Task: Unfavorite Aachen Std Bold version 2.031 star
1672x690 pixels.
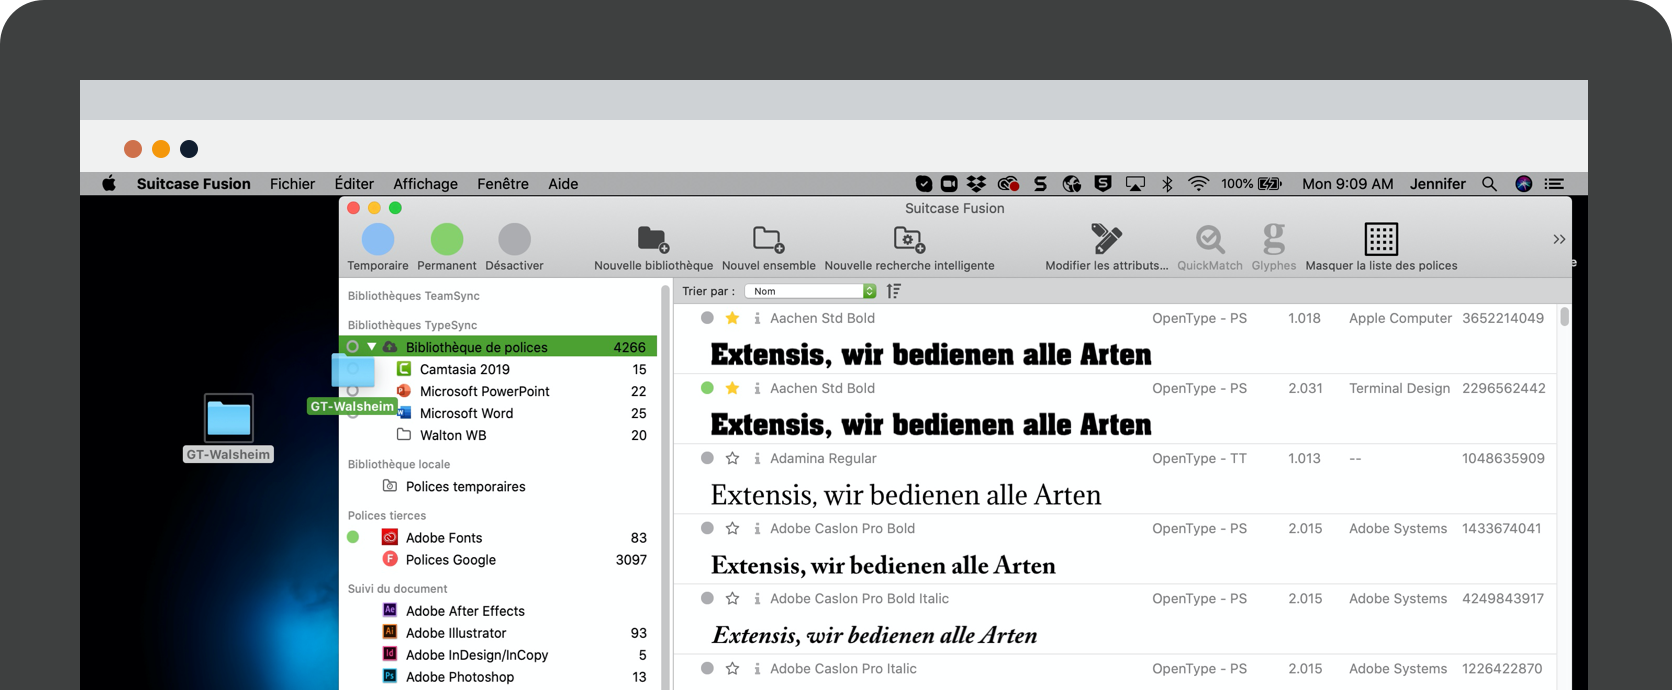Action: 732,388
